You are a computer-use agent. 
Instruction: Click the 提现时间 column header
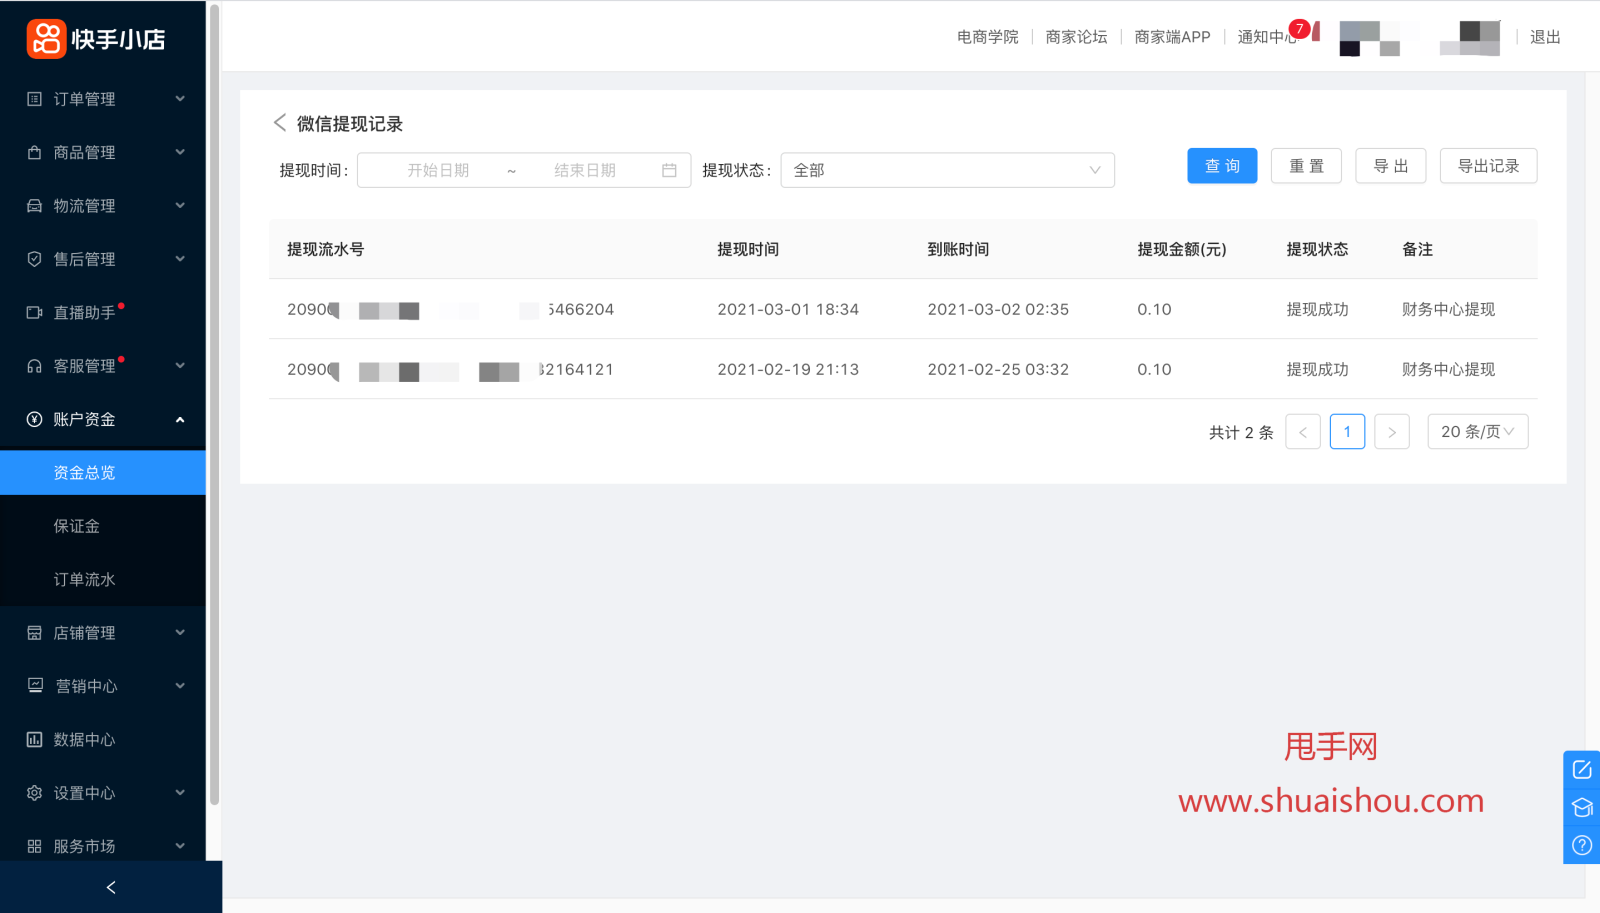pos(748,249)
